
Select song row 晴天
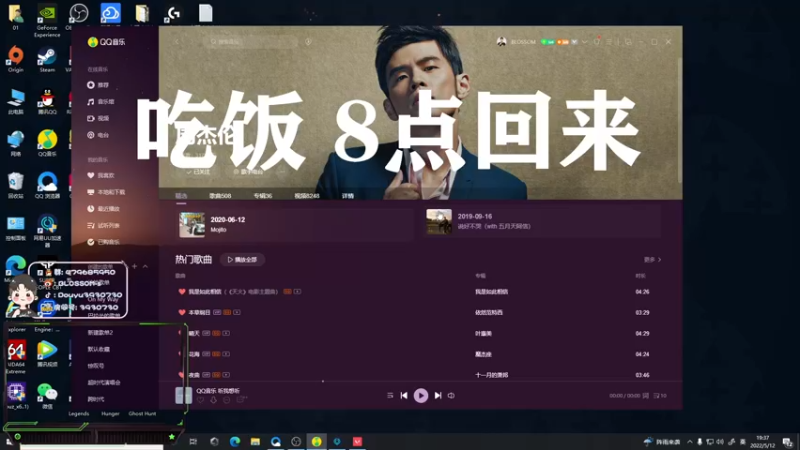coord(420,333)
